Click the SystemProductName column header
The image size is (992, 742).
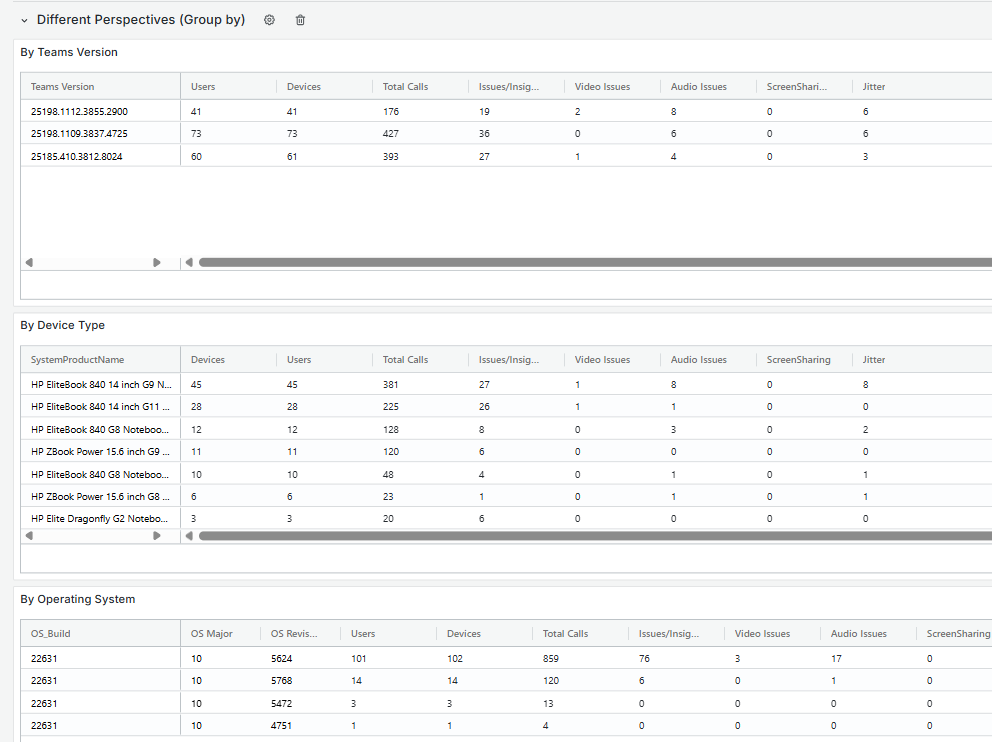78,360
